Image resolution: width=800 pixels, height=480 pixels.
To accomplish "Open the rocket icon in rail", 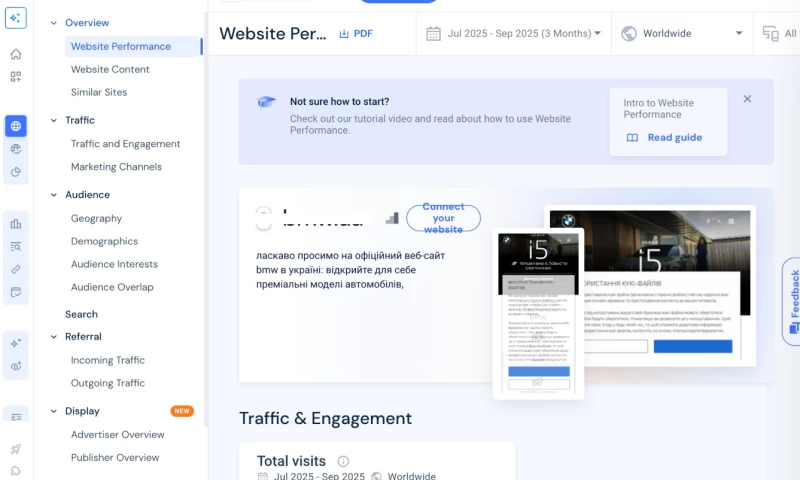I will click(x=16, y=449).
